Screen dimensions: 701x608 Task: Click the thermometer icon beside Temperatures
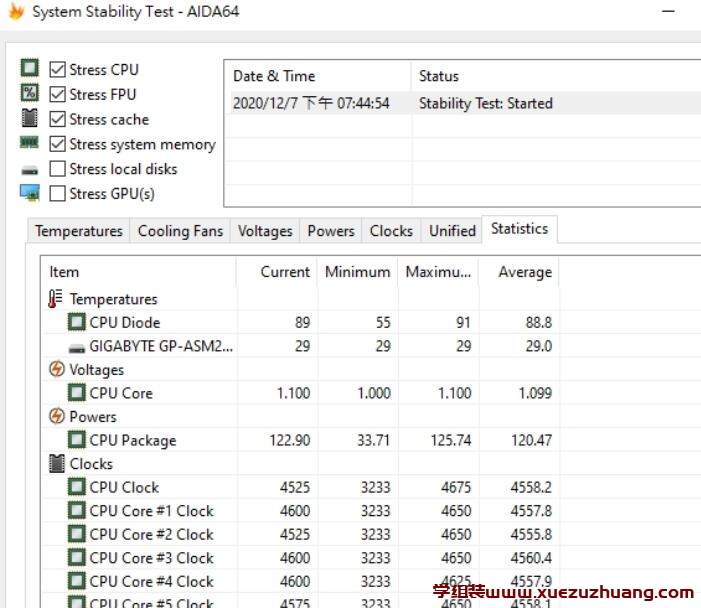[x=56, y=299]
